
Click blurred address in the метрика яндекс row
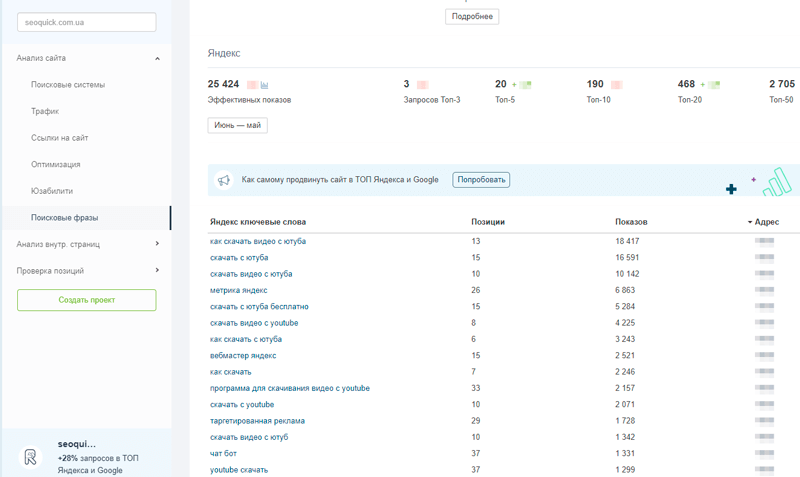[764, 290]
